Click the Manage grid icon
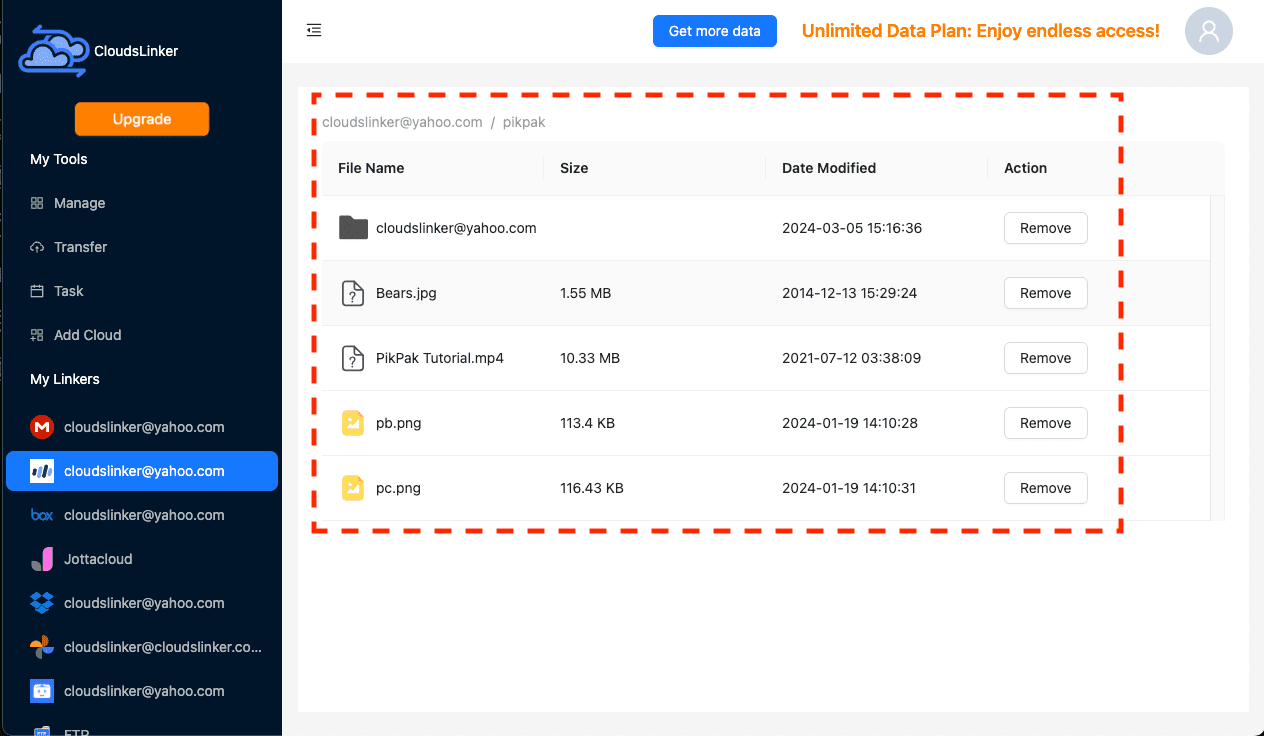This screenshot has width=1264, height=736. (37, 203)
